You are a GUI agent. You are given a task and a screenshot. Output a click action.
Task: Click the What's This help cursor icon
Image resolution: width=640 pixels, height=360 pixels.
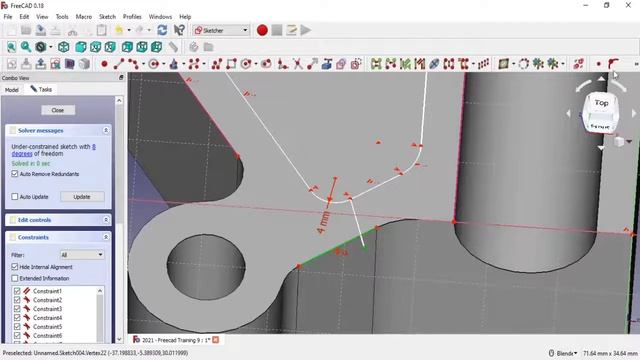pos(179,30)
